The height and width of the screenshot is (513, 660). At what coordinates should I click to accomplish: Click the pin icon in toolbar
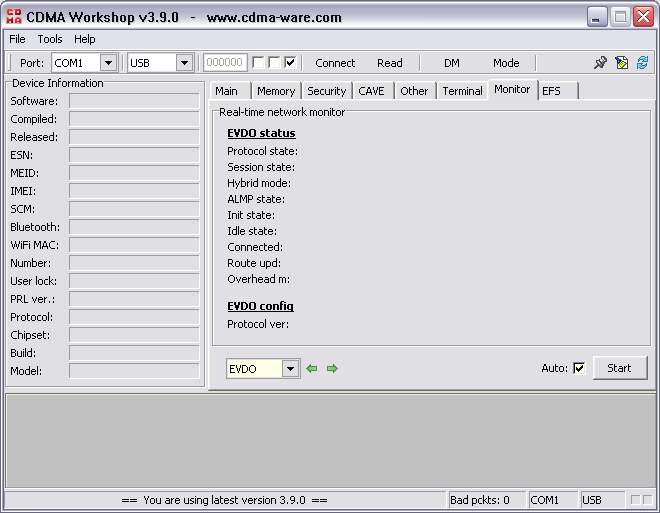click(x=600, y=63)
